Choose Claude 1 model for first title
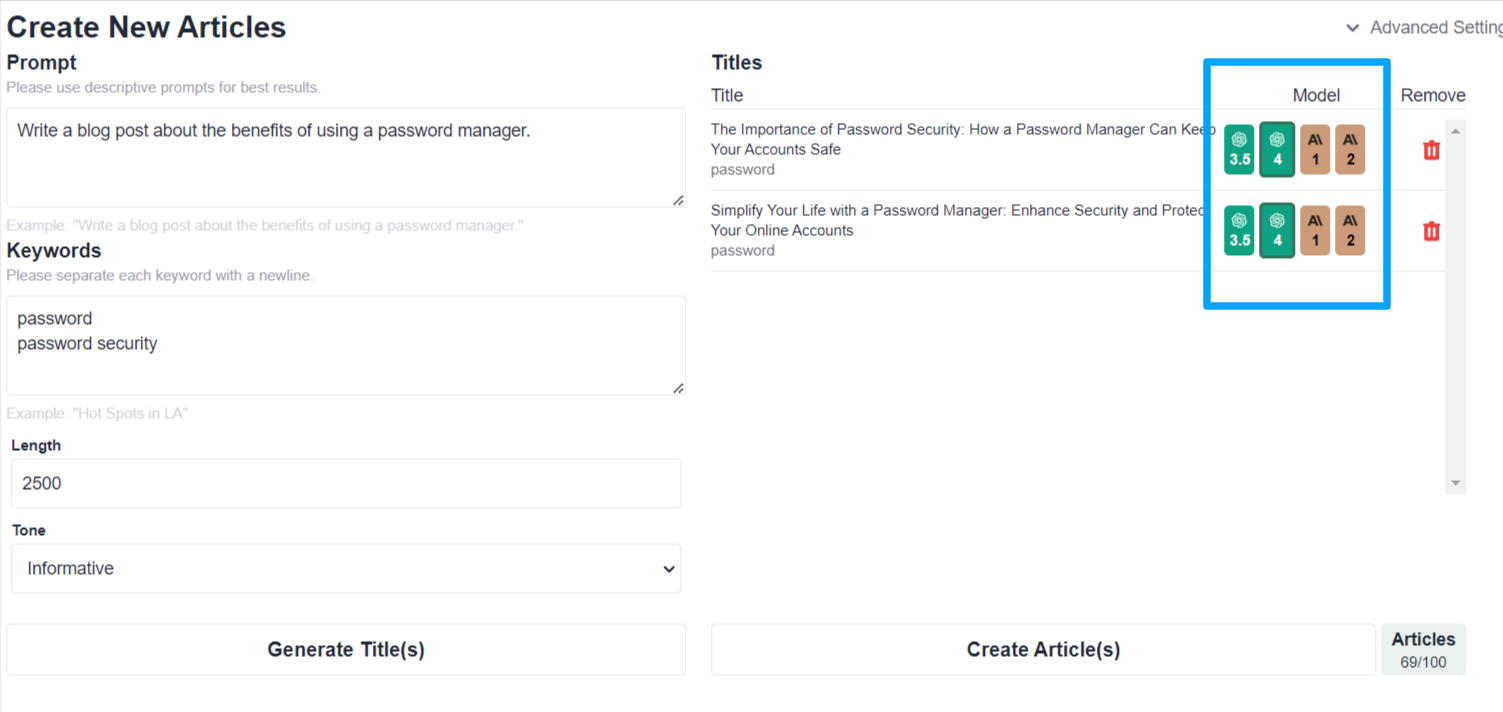Image resolution: width=1503 pixels, height=712 pixels. (x=1315, y=149)
